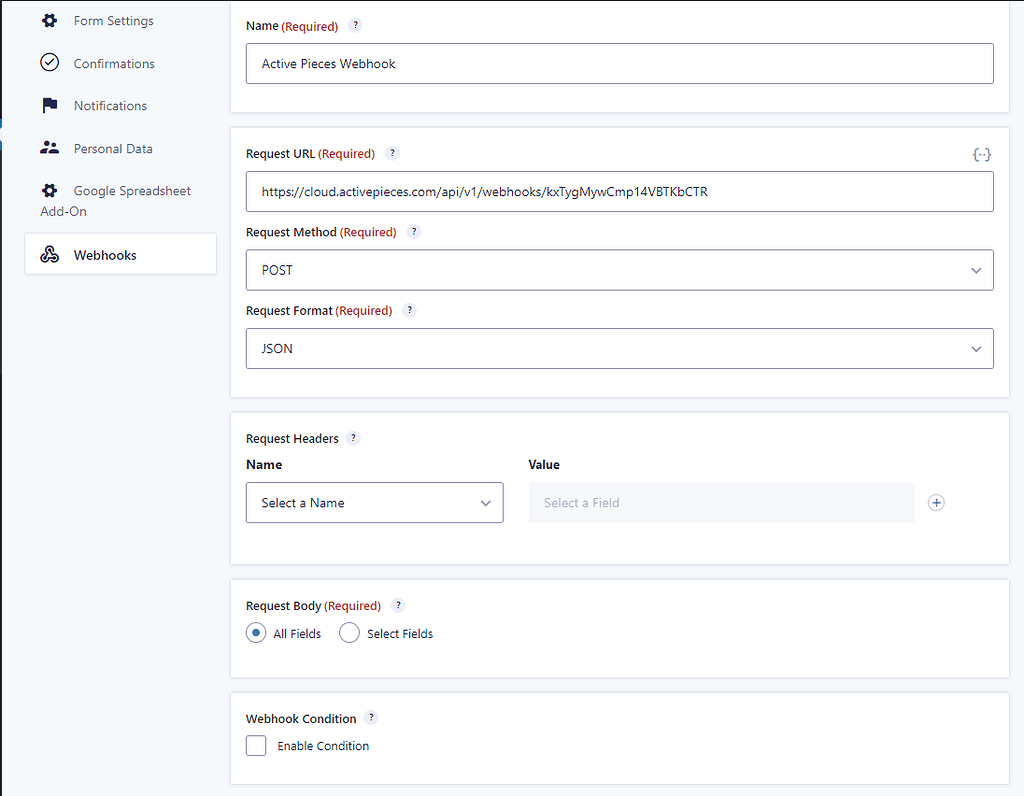Open smart tags with the {·} icon
This screenshot has width=1024, height=796.
pos(981,154)
